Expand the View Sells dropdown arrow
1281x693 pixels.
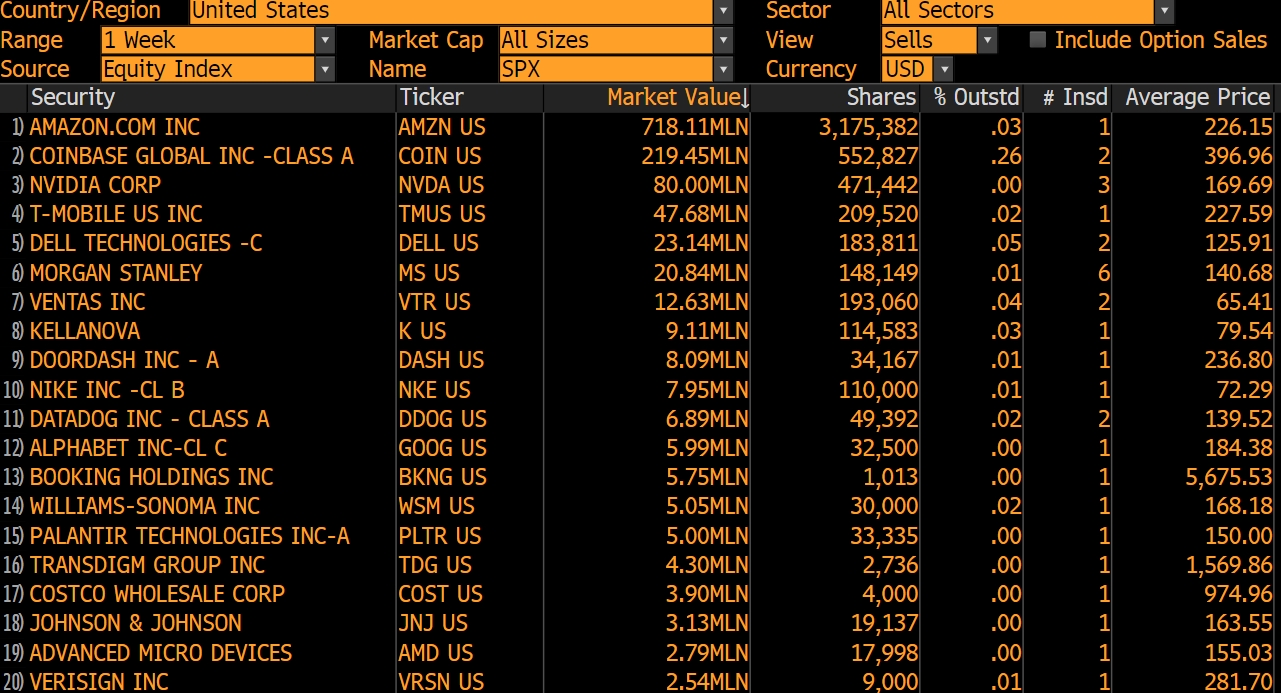(x=988, y=40)
